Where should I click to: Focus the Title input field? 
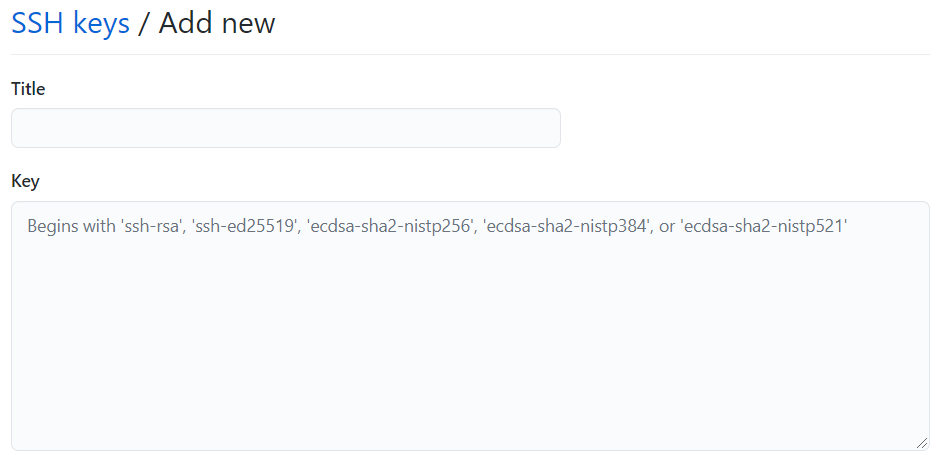[x=286, y=128]
